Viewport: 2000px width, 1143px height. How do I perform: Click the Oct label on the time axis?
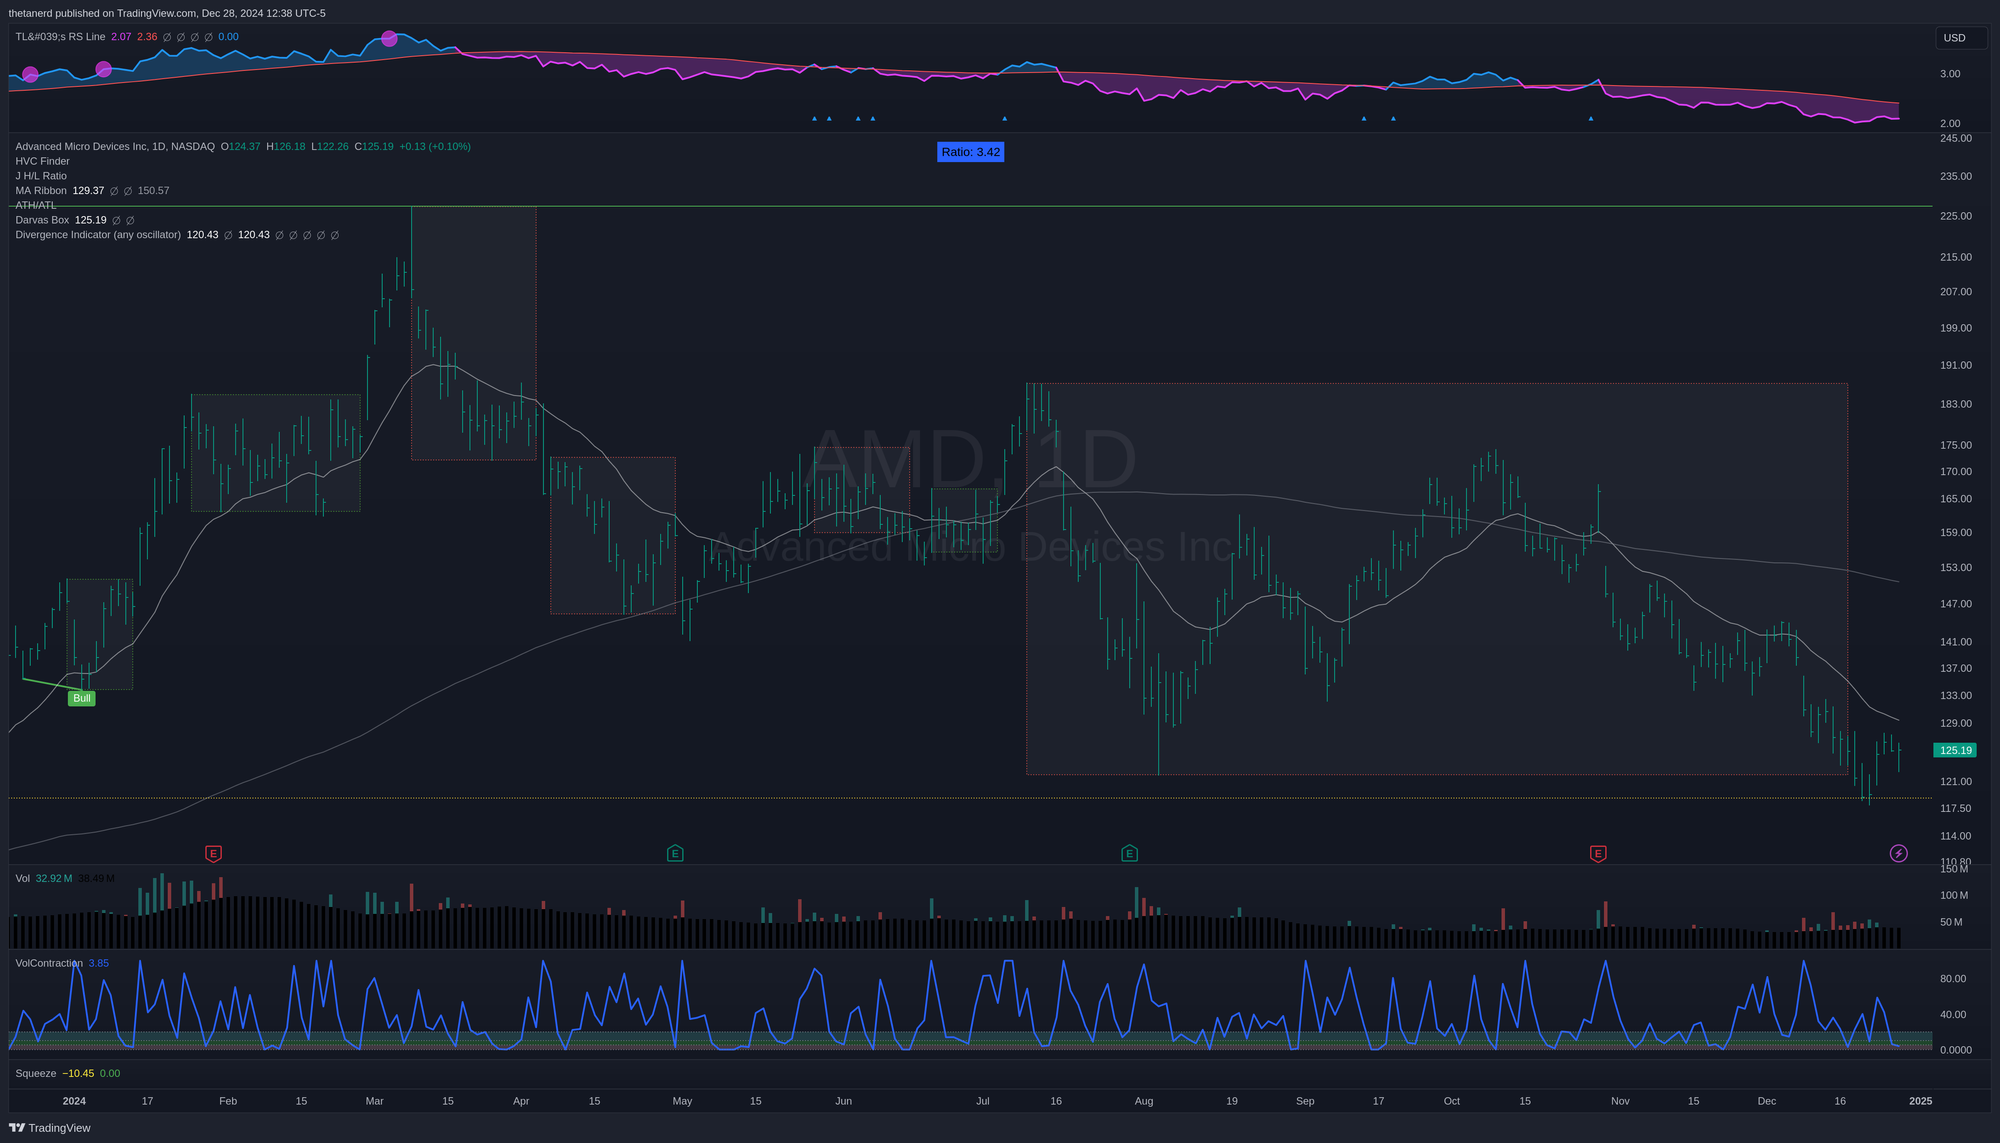pyautogui.click(x=1452, y=1101)
